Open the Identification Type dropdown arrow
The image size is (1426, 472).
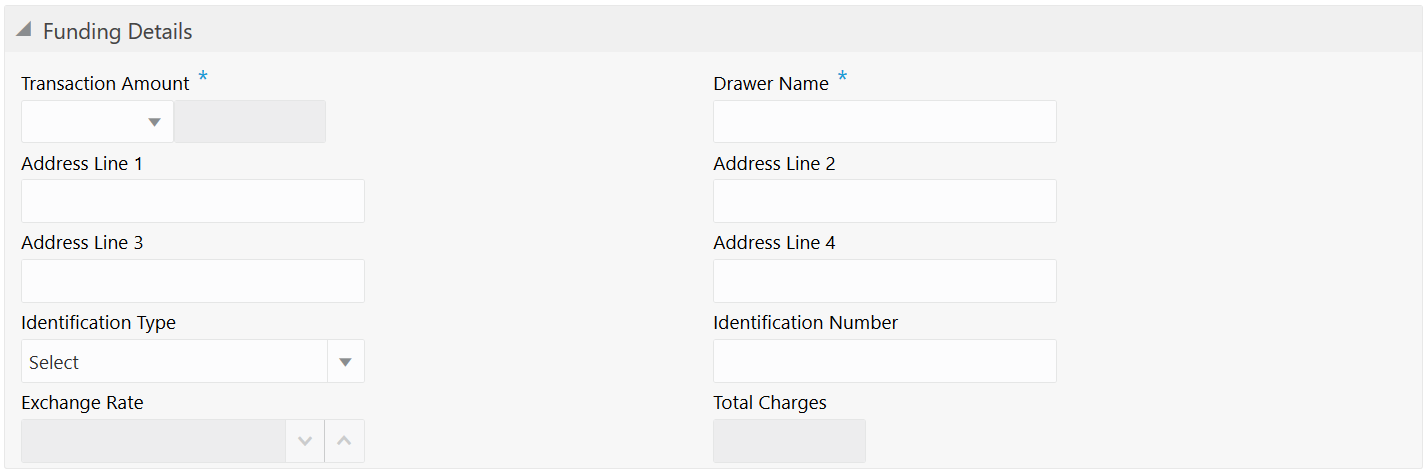pyautogui.click(x=346, y=362)
